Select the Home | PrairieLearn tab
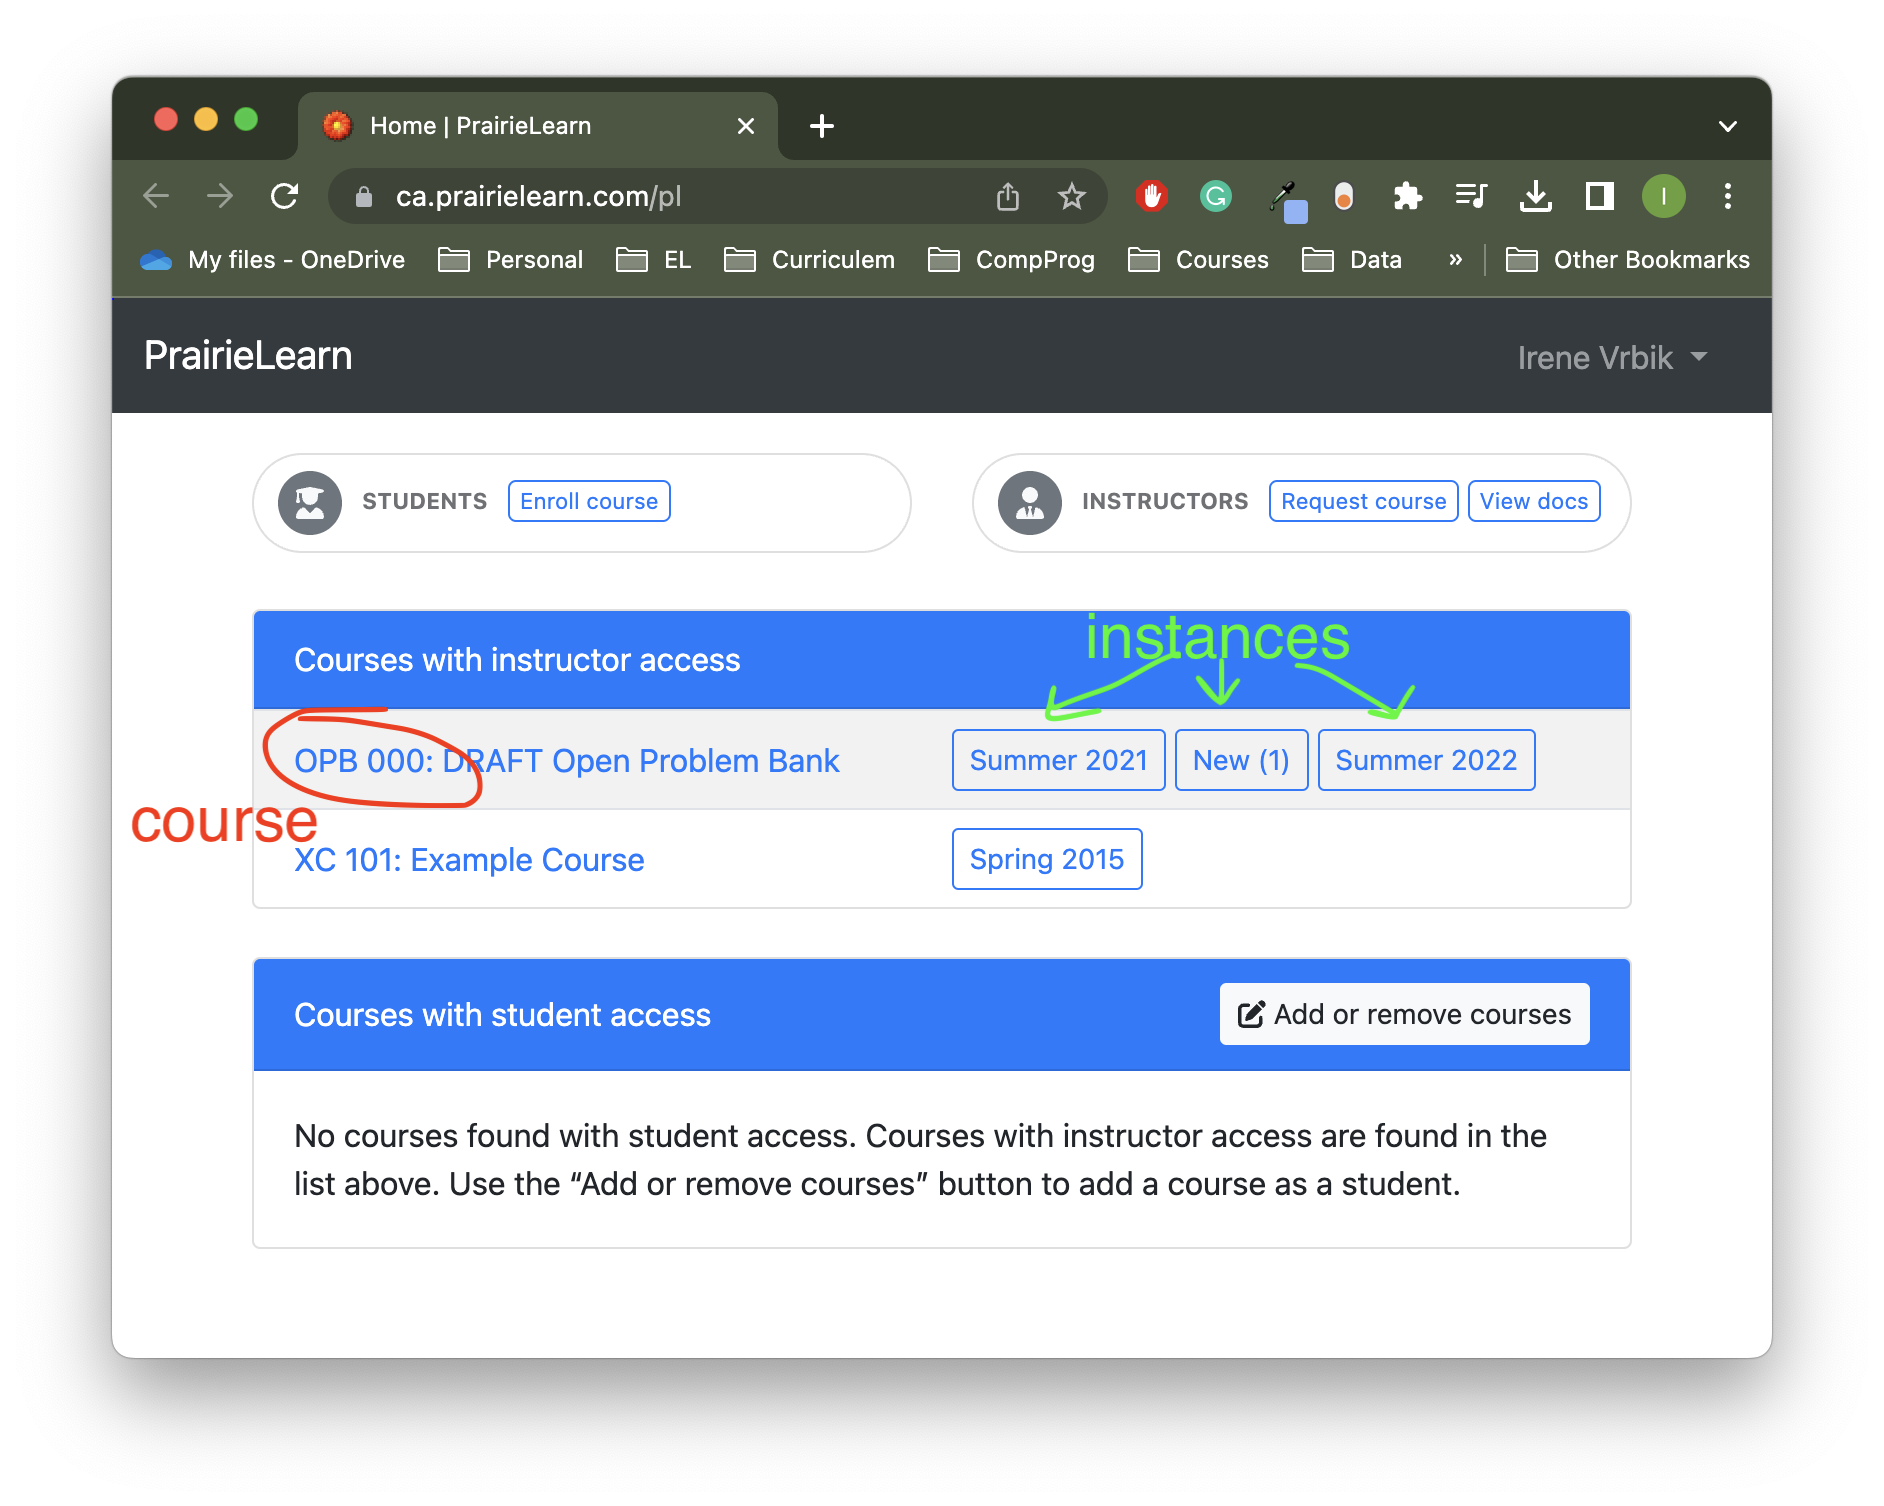The image size is (1884, 1506). point(538,126)
